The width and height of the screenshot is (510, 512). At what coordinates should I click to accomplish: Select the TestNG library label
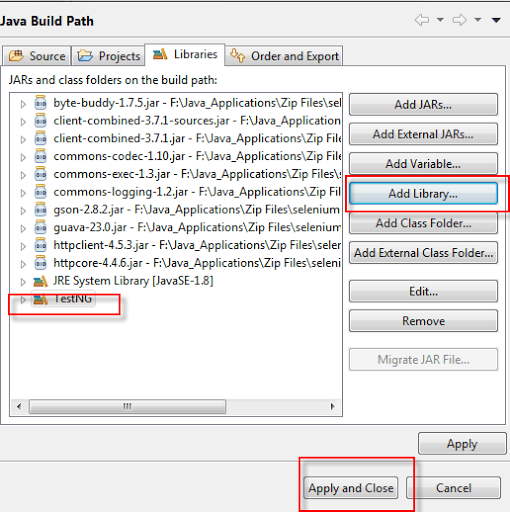(x=73, y=299)
